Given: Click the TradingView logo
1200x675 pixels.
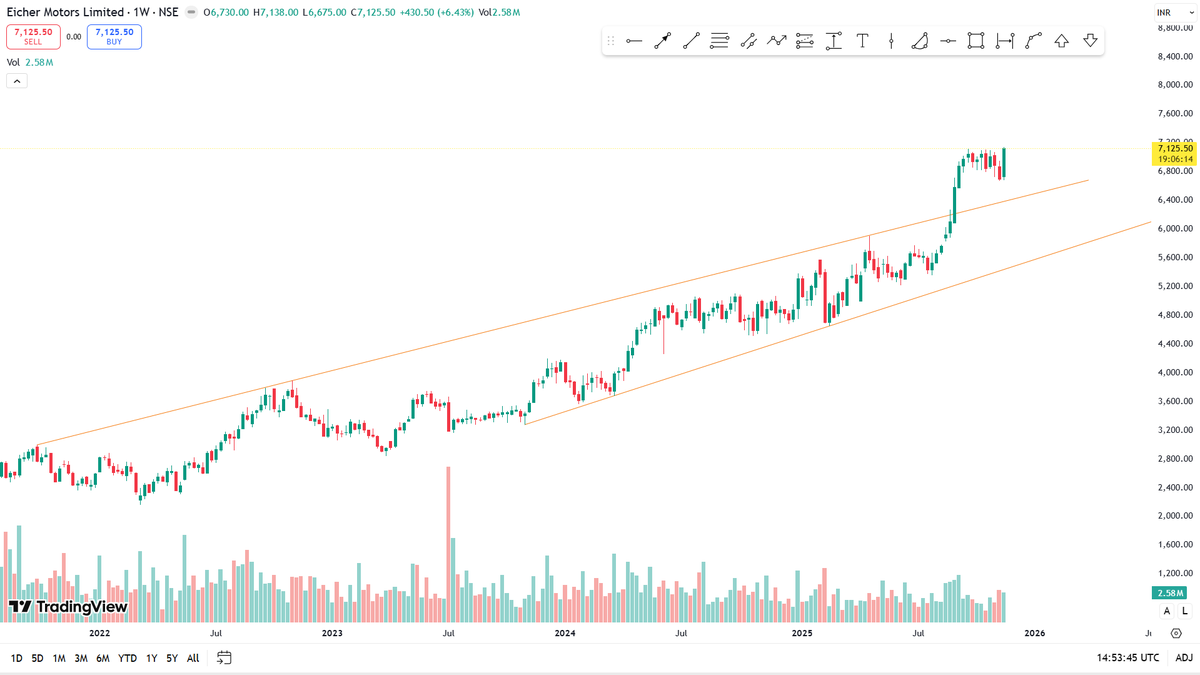Looking at the screenshot, I should 68,606.
